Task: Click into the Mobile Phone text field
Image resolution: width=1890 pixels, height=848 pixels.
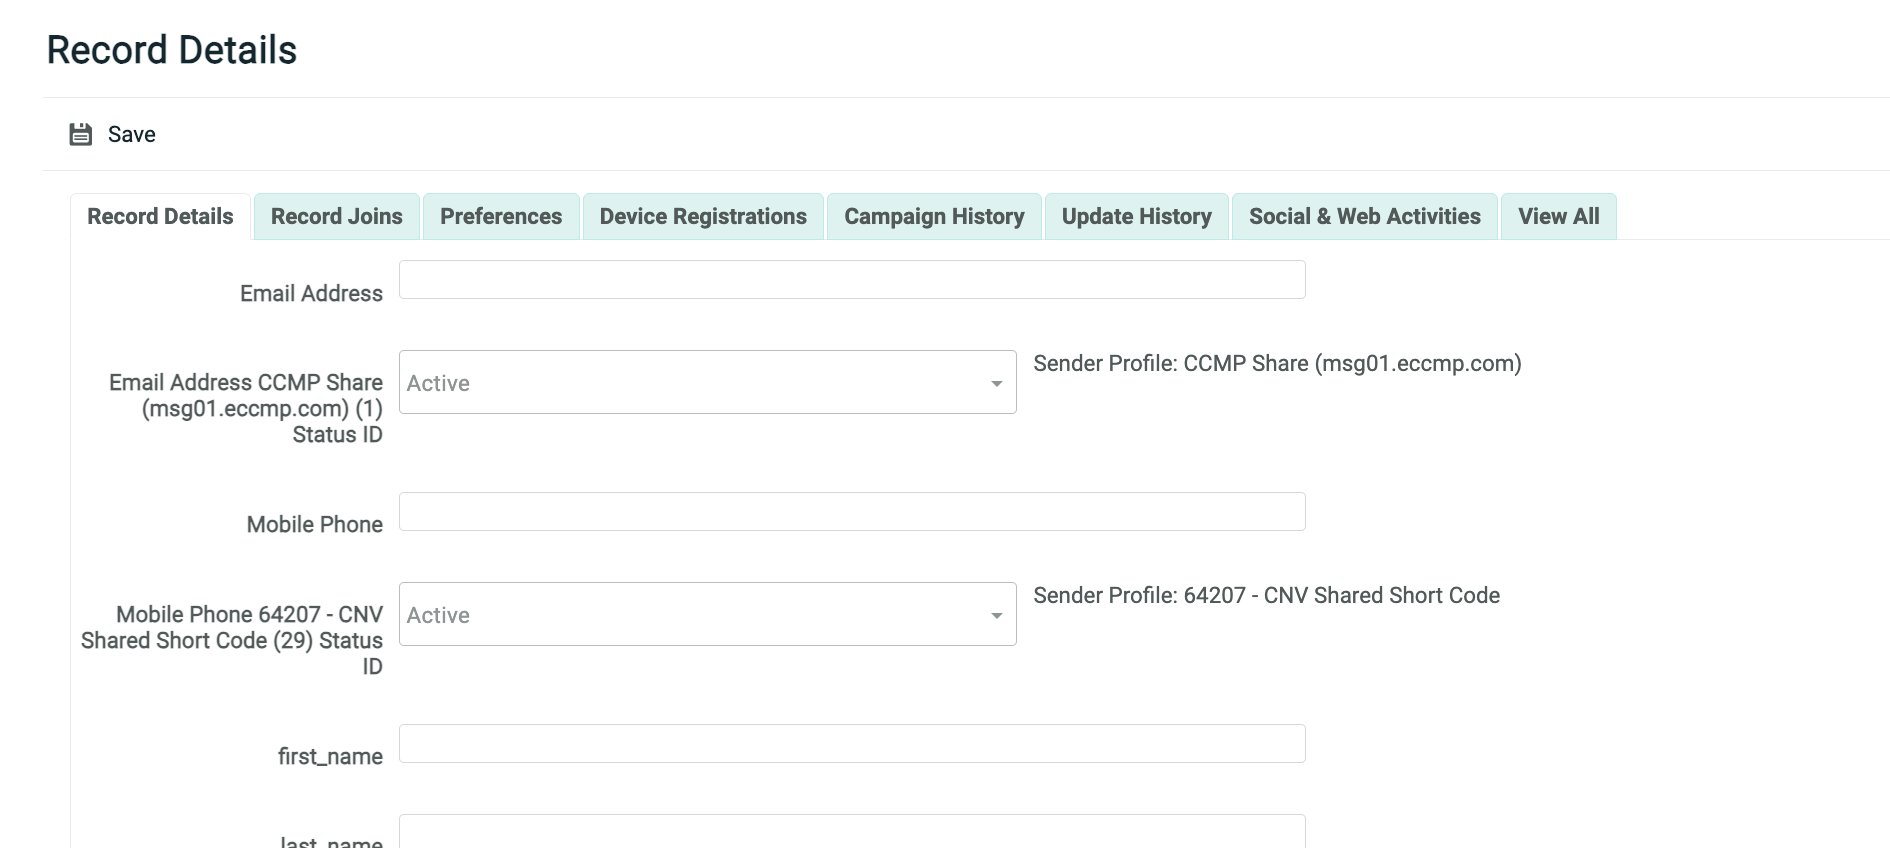Action: pyautogui.click(x=851, y=512)
